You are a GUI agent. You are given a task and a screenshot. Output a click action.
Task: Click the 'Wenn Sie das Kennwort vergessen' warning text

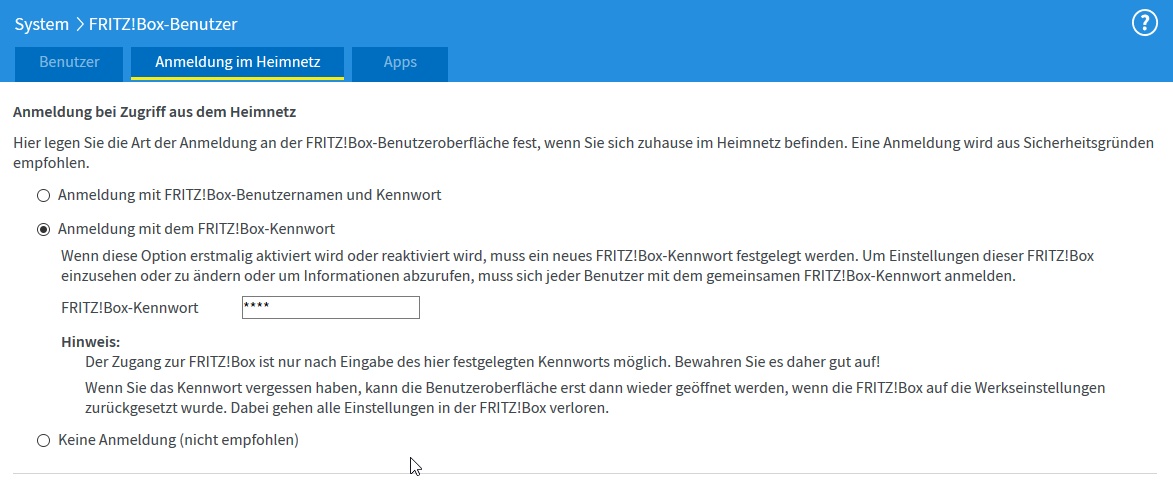[595, 399]
